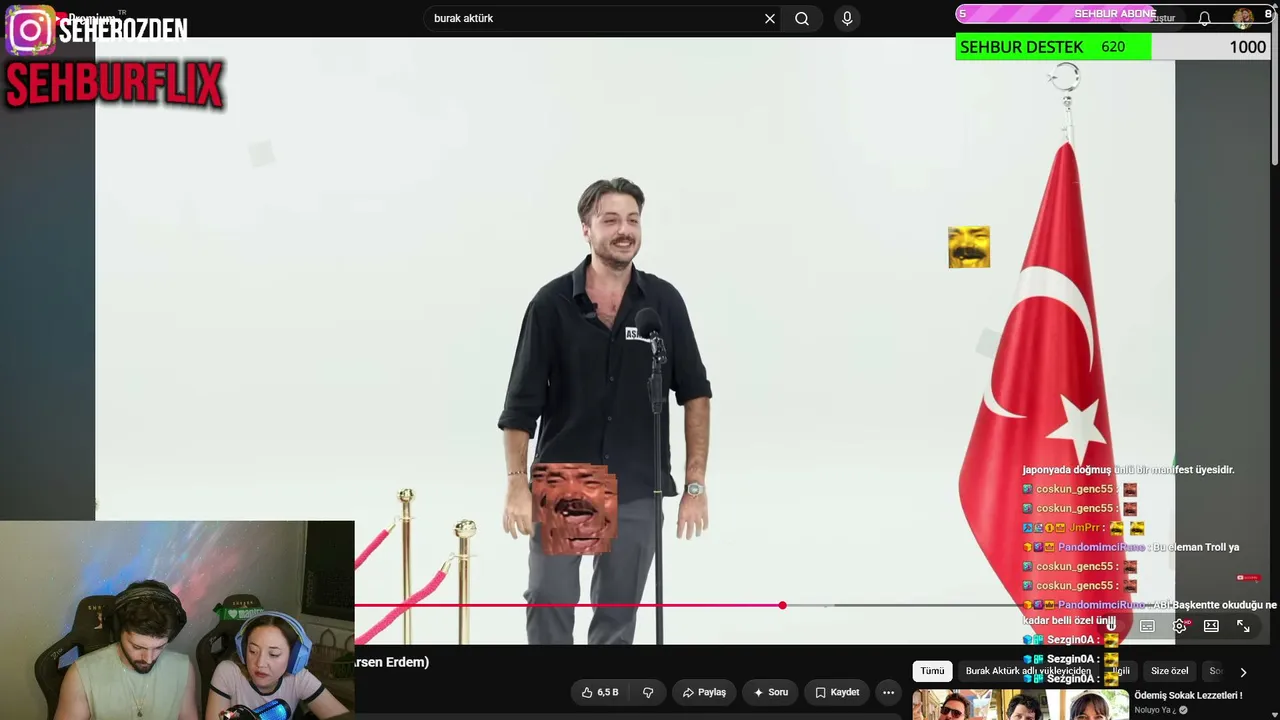Open the account avatar menu

coord(1243,18)
